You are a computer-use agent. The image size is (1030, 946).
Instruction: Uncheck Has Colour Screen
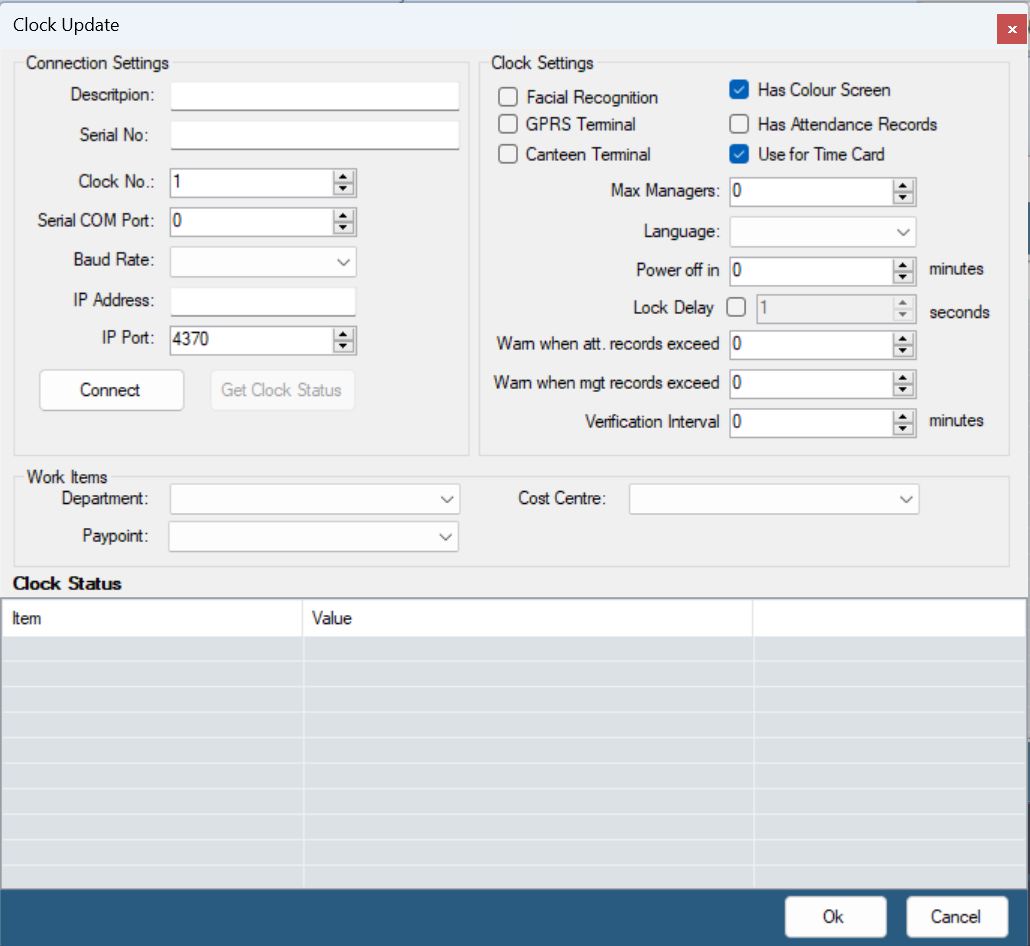739,89
